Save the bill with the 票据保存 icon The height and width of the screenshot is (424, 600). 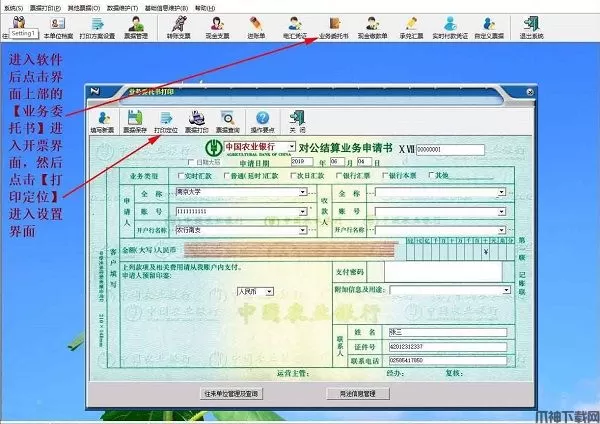135,122
